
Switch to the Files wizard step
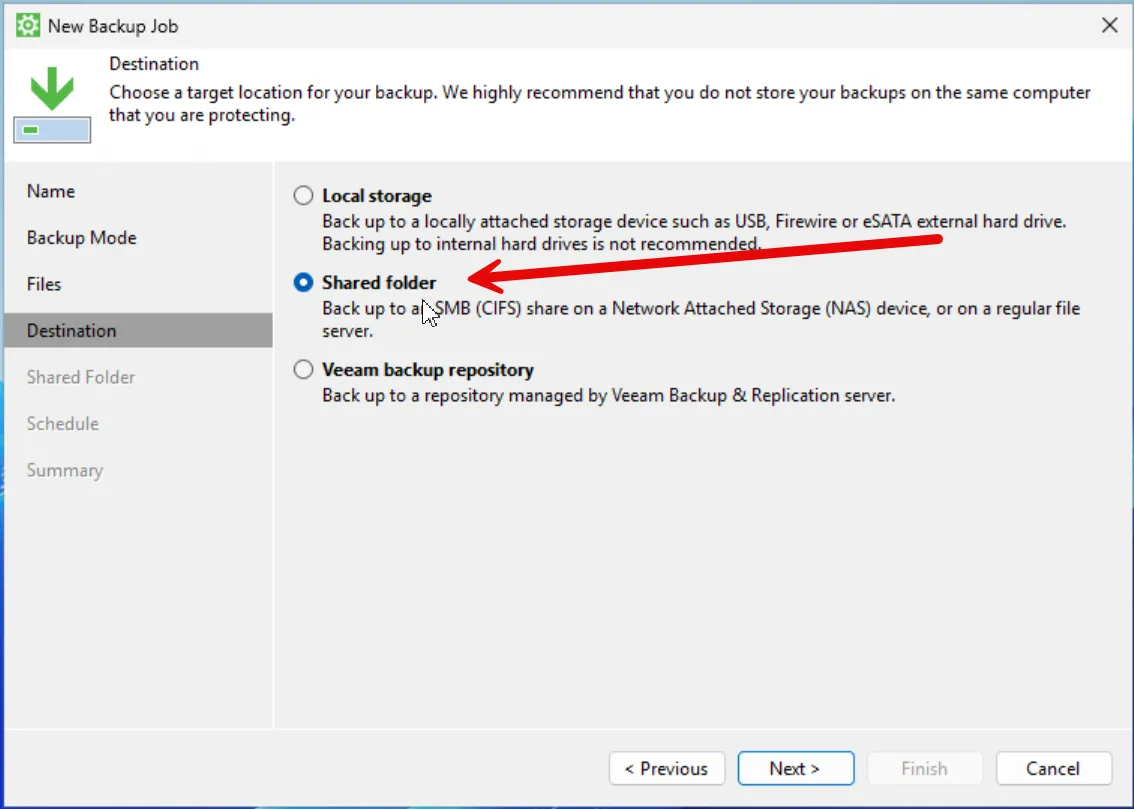(44, 284)
